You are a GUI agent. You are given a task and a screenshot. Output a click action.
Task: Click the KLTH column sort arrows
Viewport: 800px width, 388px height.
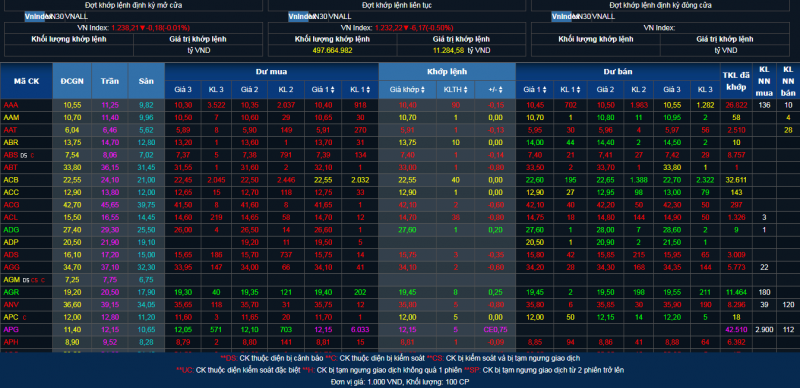[x=466, y=90]
